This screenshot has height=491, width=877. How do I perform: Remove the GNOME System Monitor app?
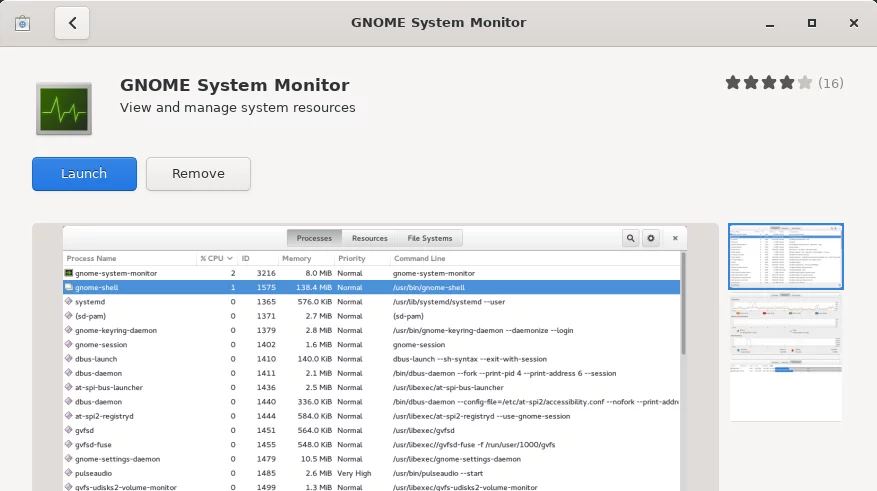coord(199,174)
